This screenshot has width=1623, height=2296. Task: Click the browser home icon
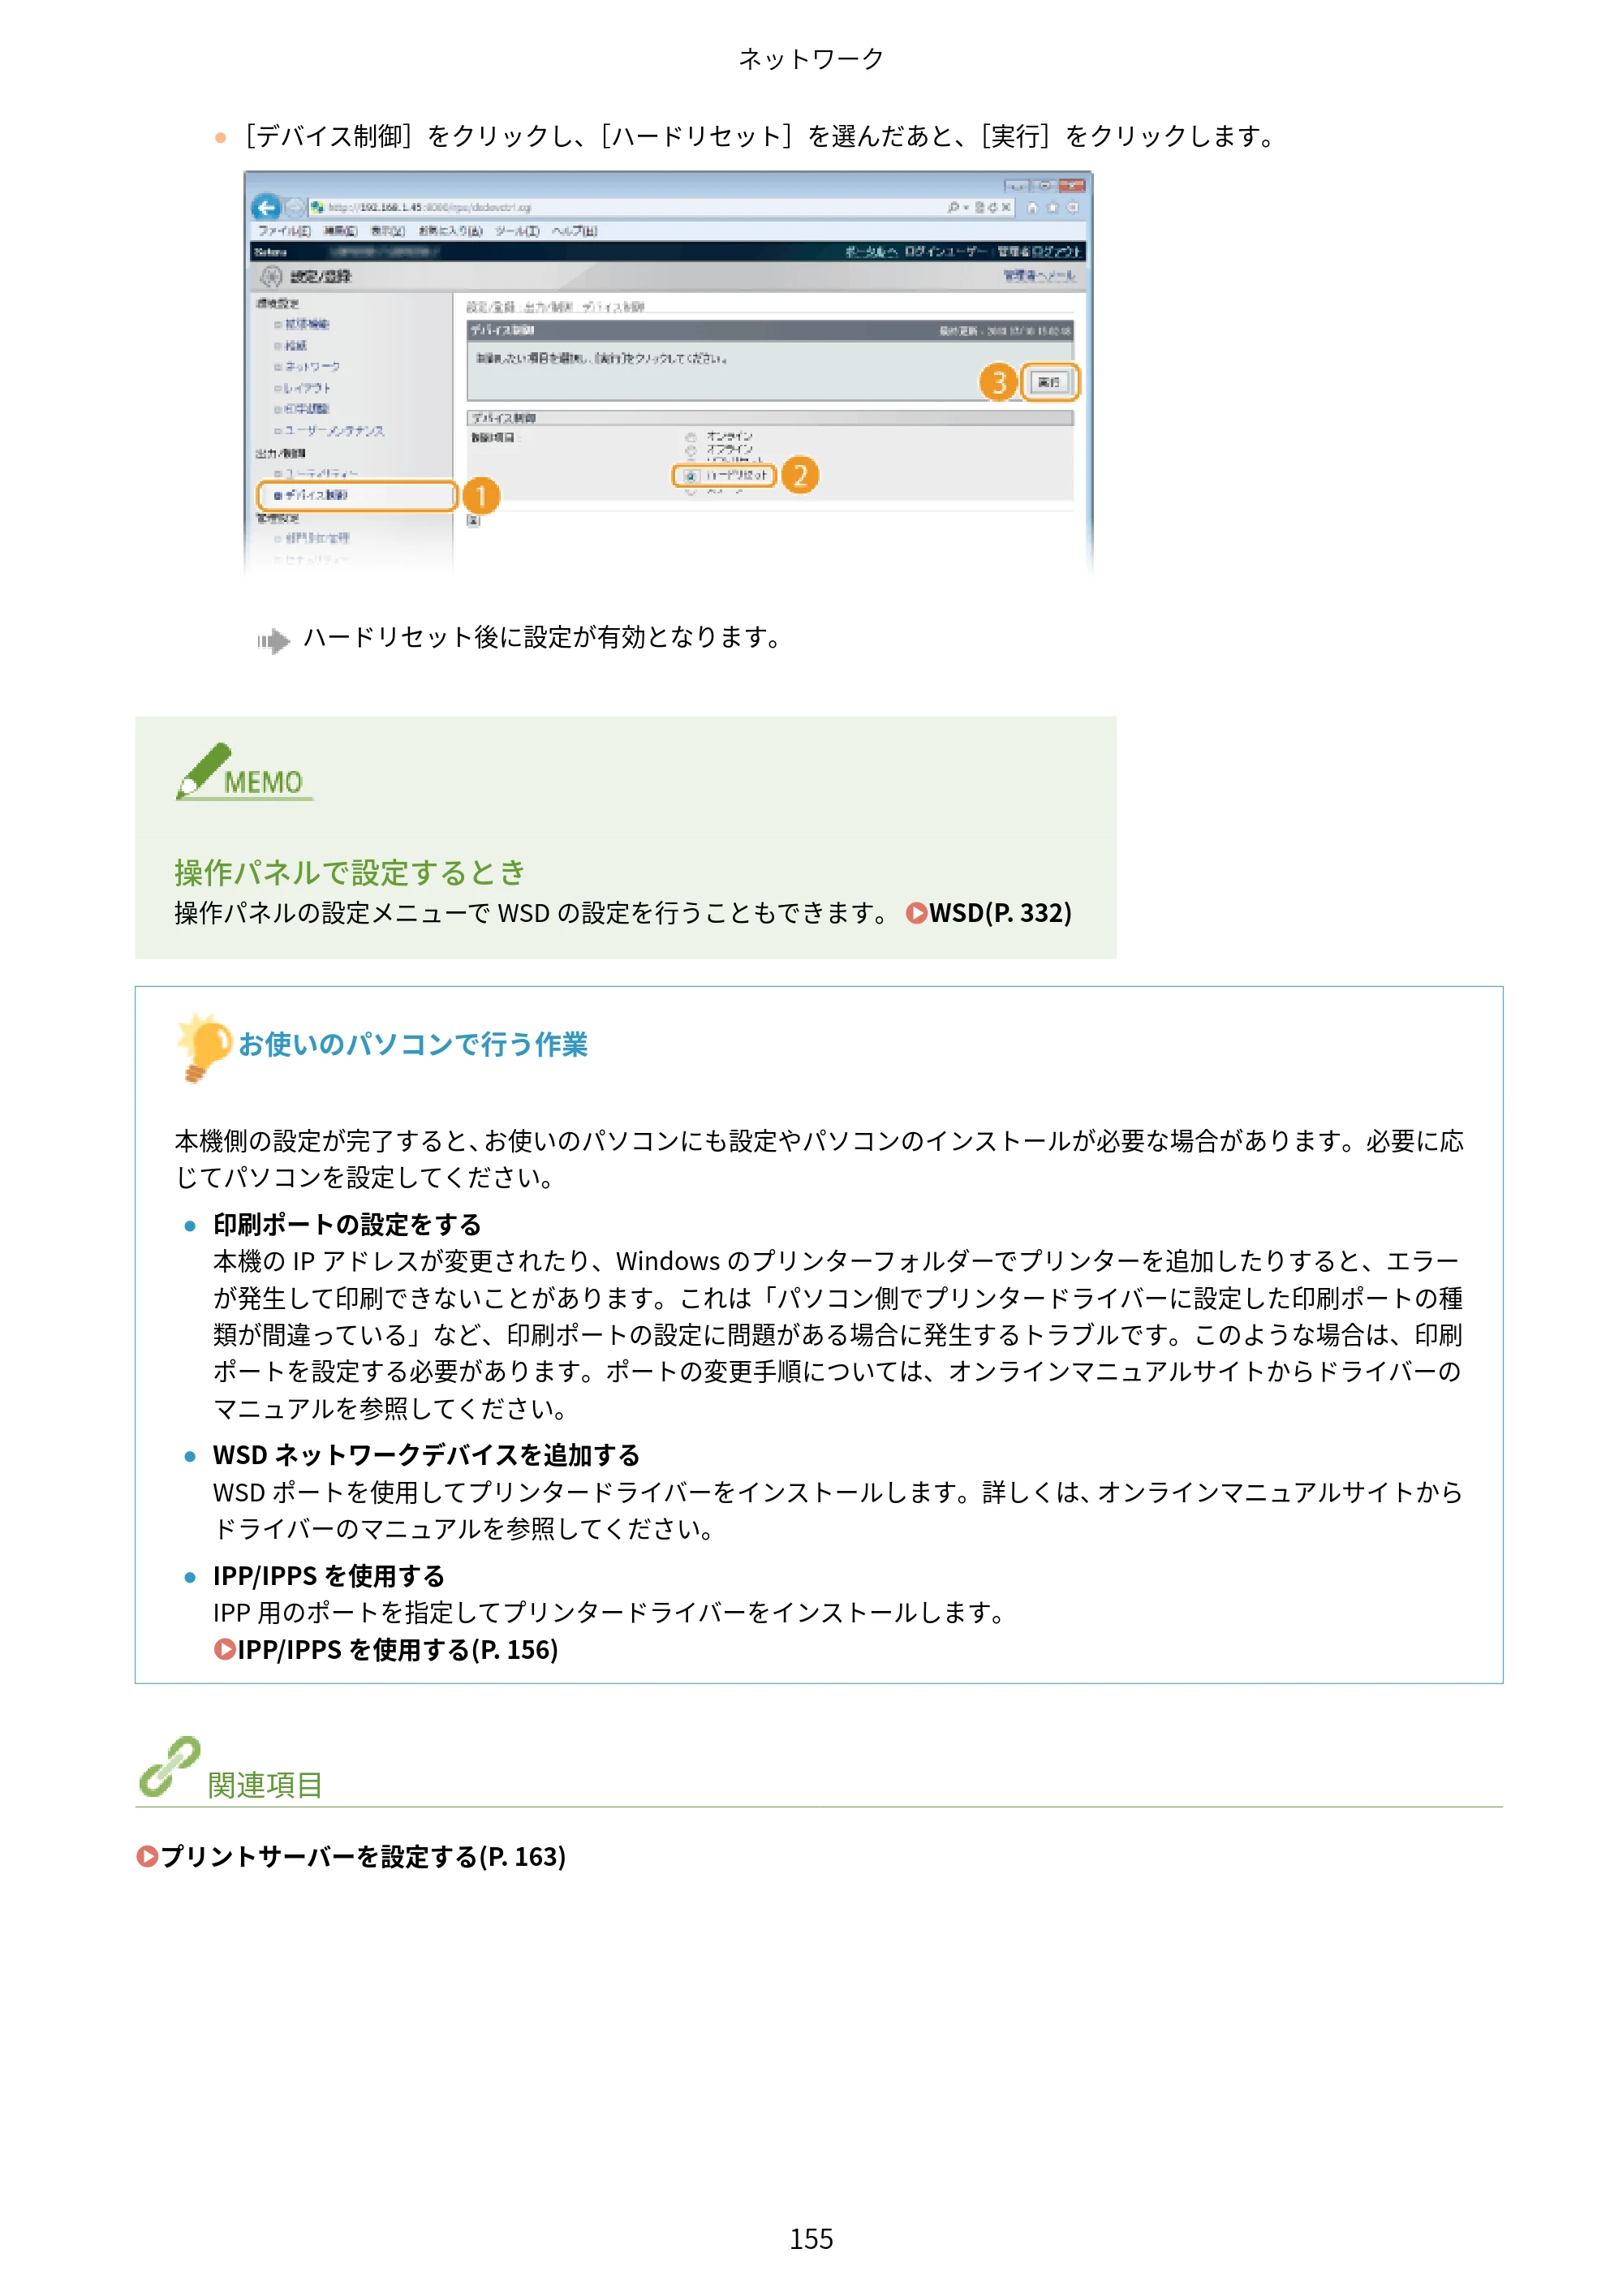[x=1032, y=207]
